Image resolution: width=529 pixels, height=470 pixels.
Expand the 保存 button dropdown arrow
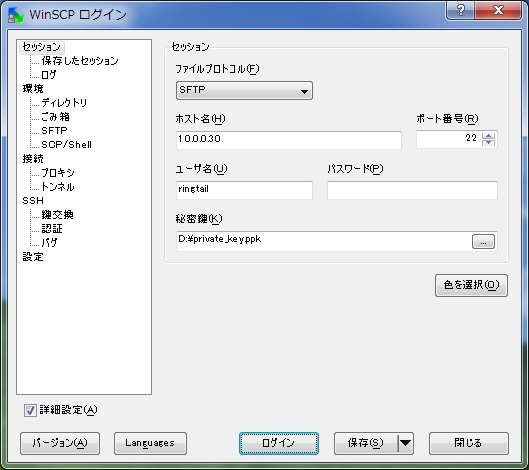[x=406, y=443]
